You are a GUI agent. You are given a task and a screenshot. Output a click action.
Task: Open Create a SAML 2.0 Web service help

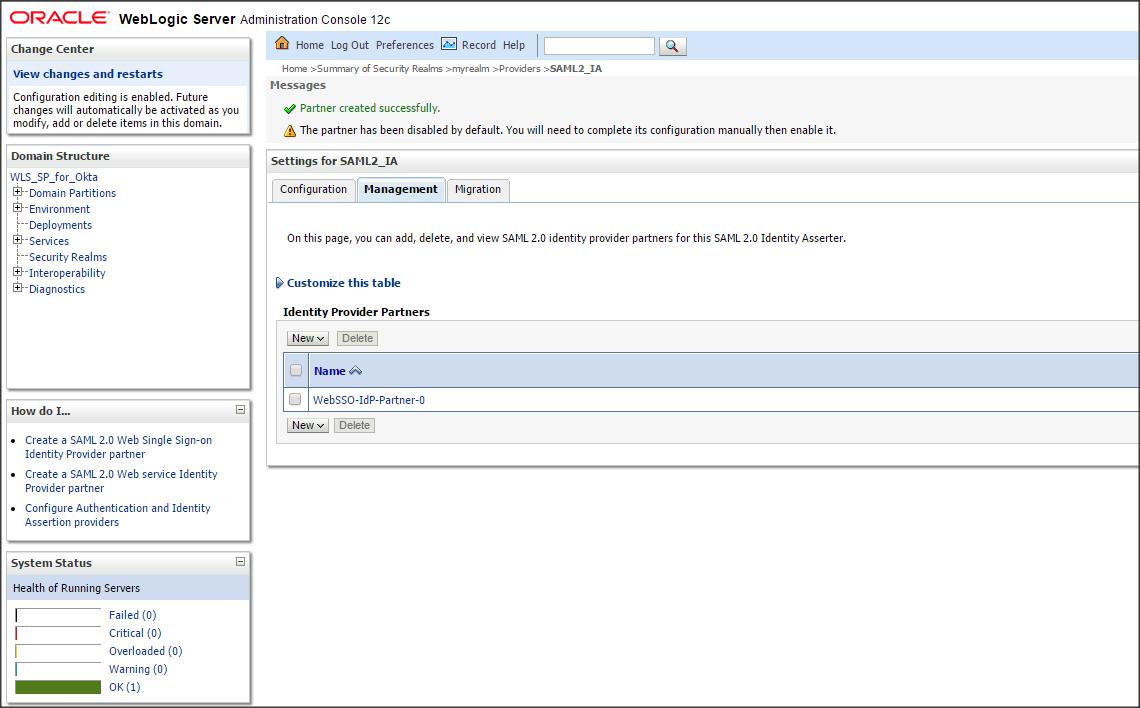pyautogui.click(x=121, y=481)
